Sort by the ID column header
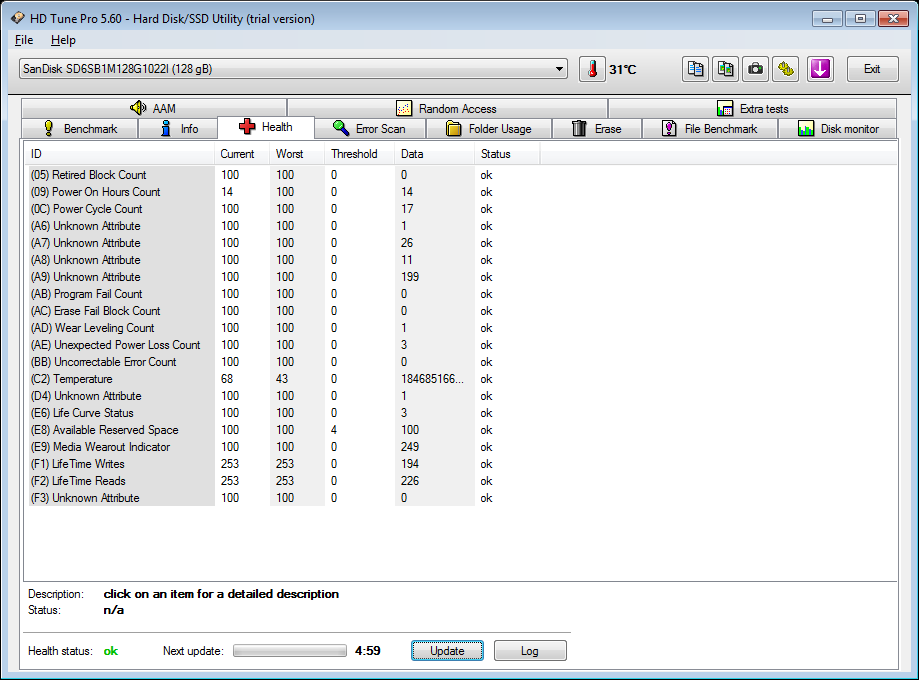The image size is (919, 680). click(120, 154)
